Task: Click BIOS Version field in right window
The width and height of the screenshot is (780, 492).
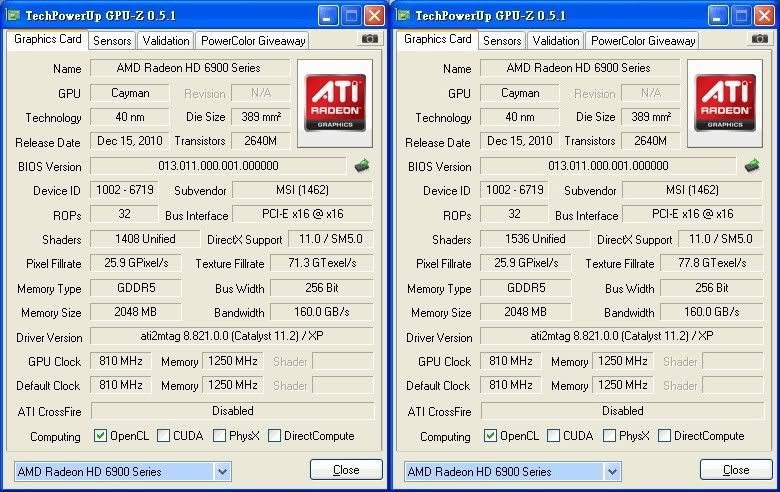Action: 608,166
